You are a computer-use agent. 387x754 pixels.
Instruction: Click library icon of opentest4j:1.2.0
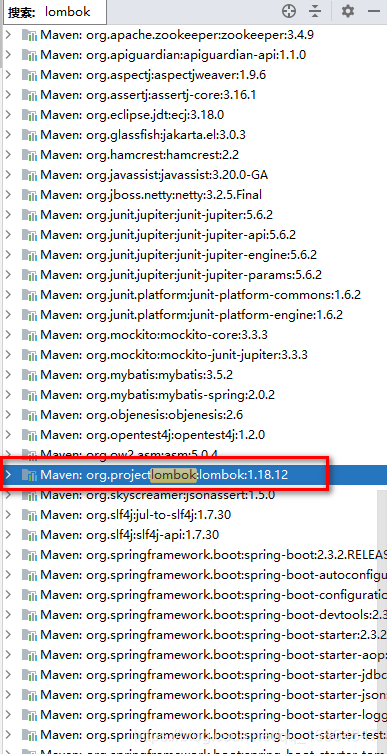click(x=29, y=435)
